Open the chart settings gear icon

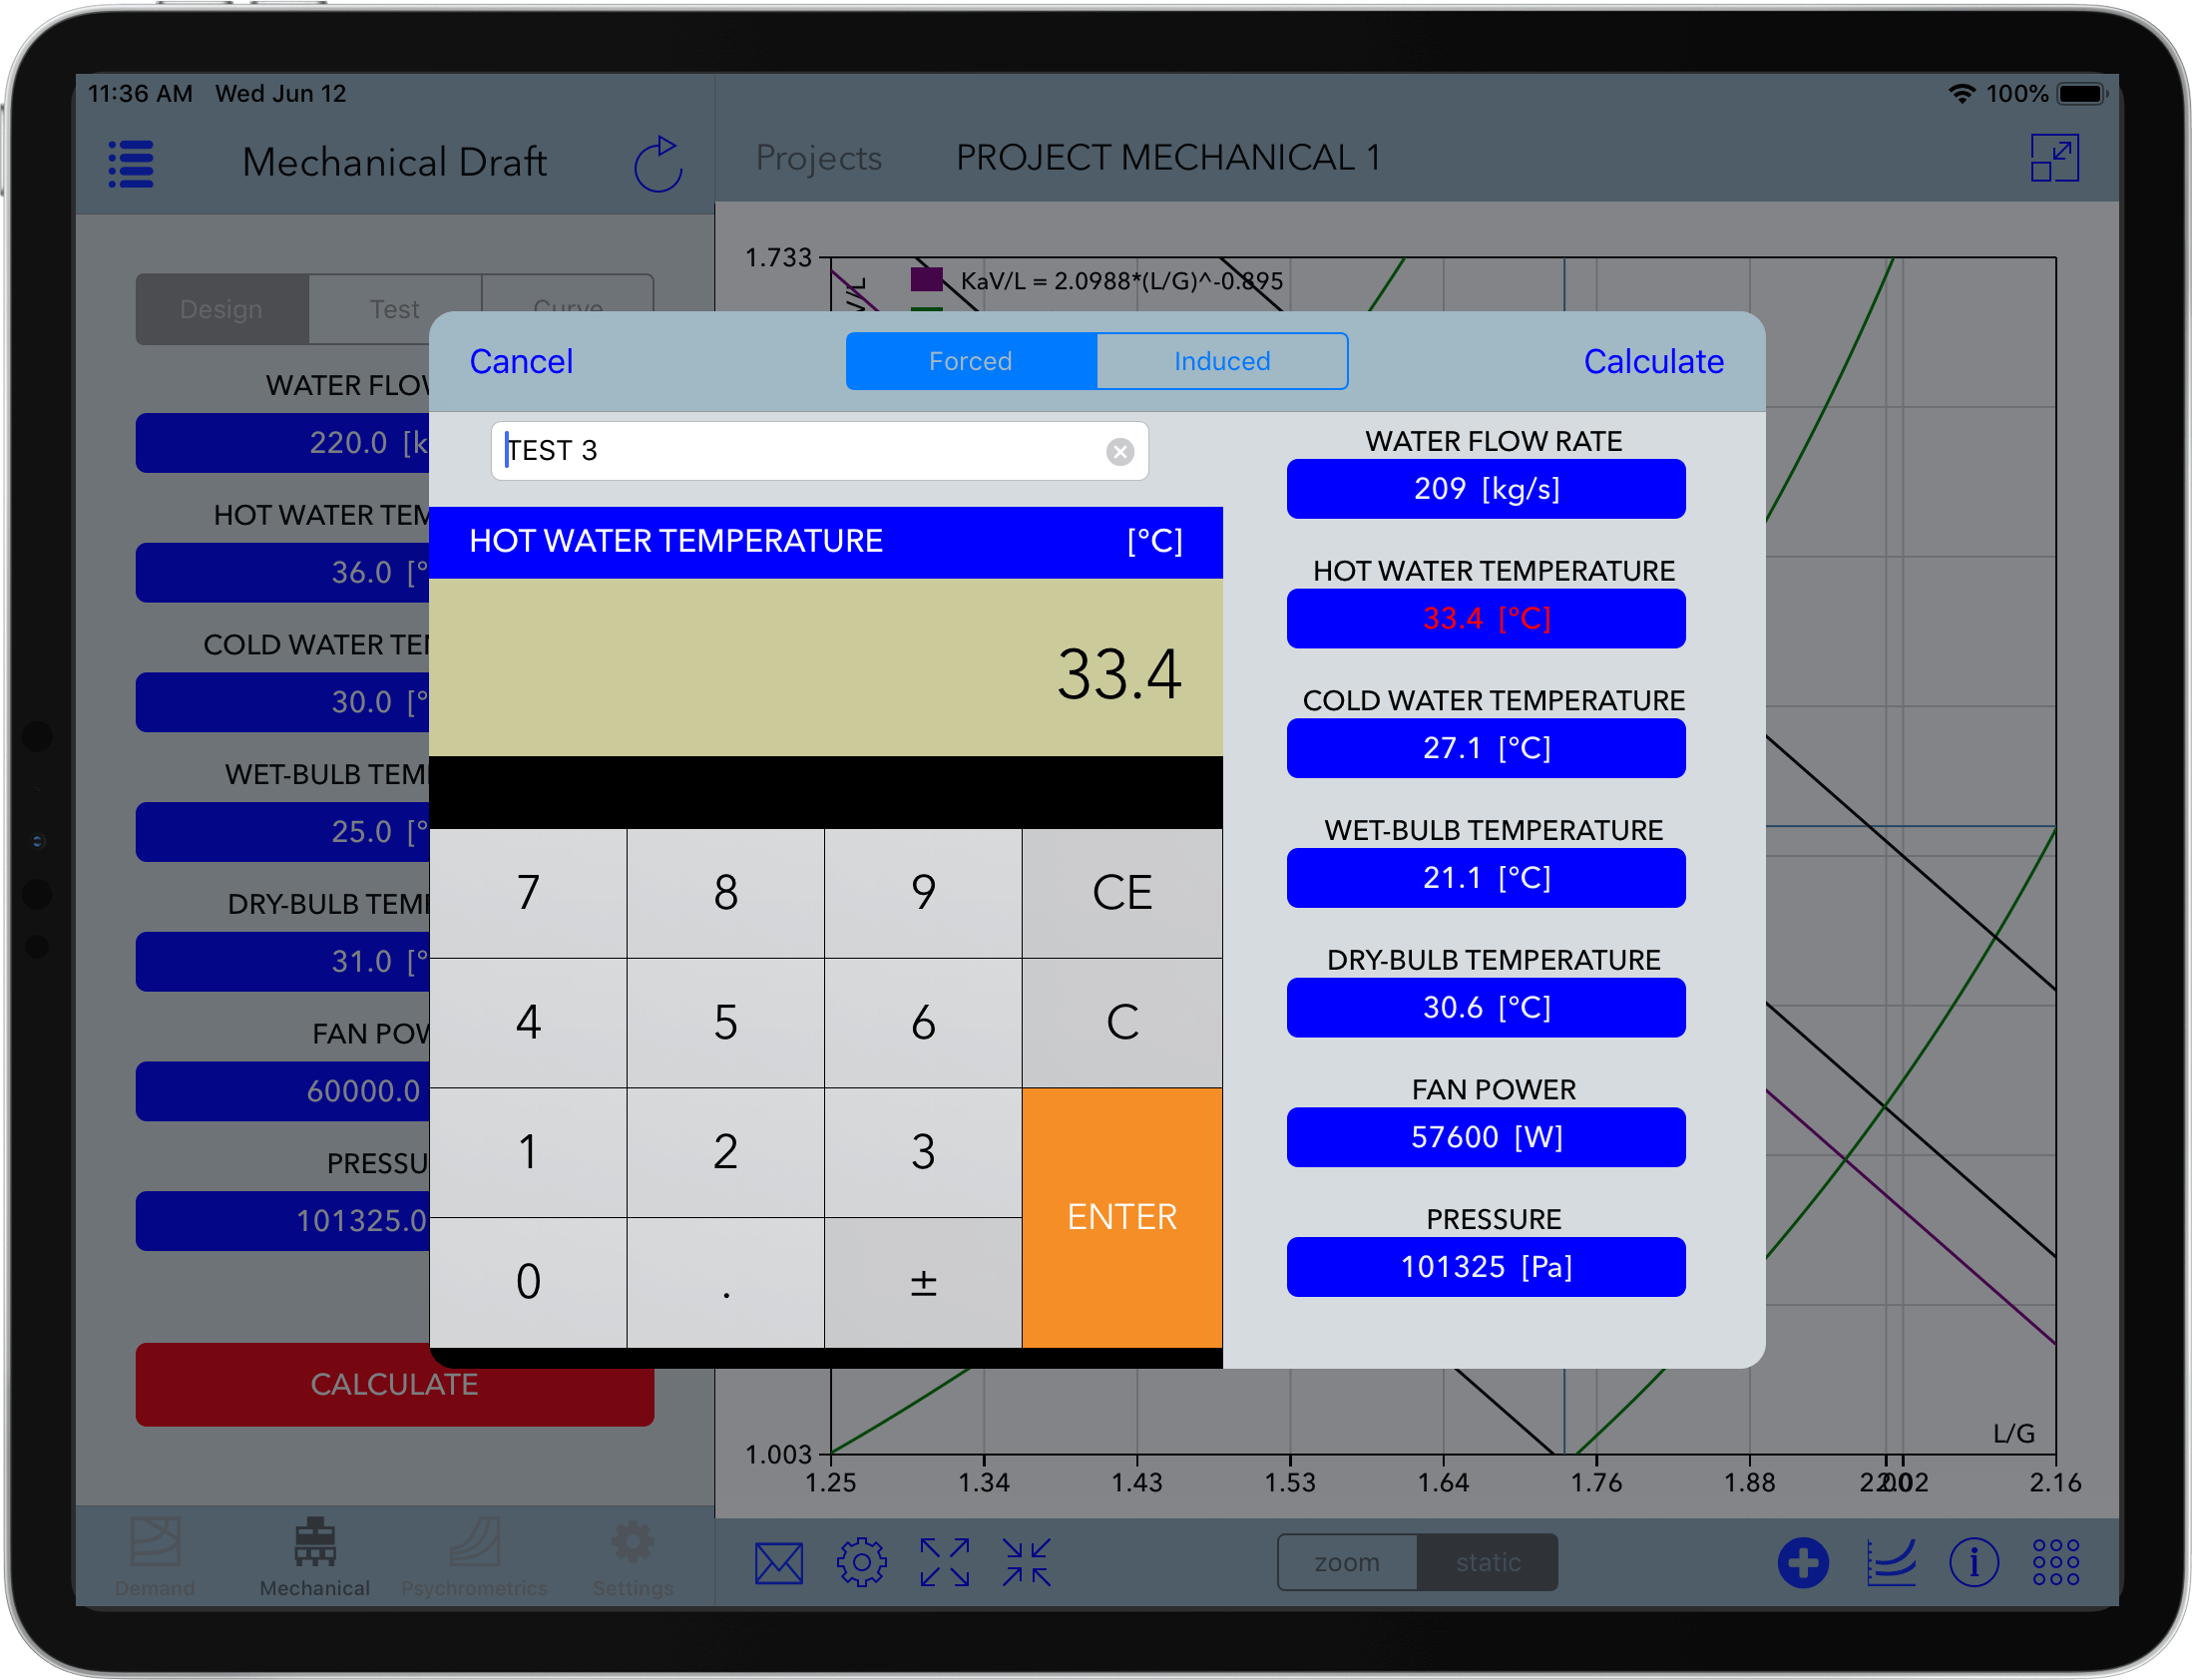[861, 1561]
